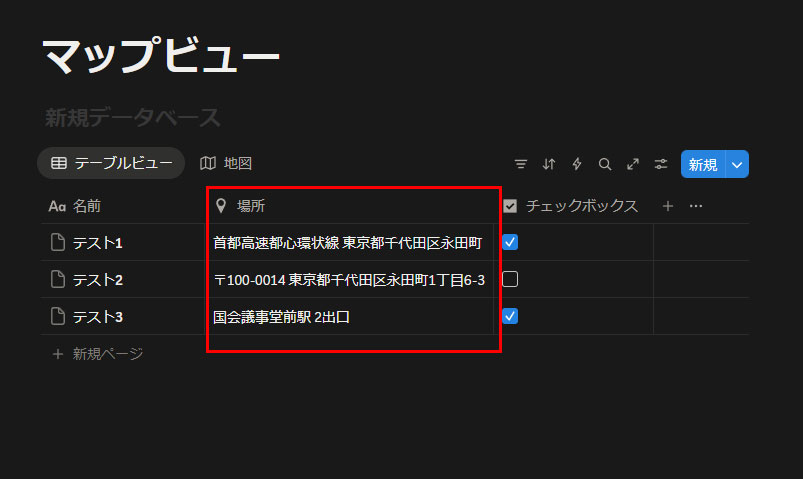The height and width of the screenshot is (479, 803).
Task: Click the plus icon to add property
Action: point(668,206)
